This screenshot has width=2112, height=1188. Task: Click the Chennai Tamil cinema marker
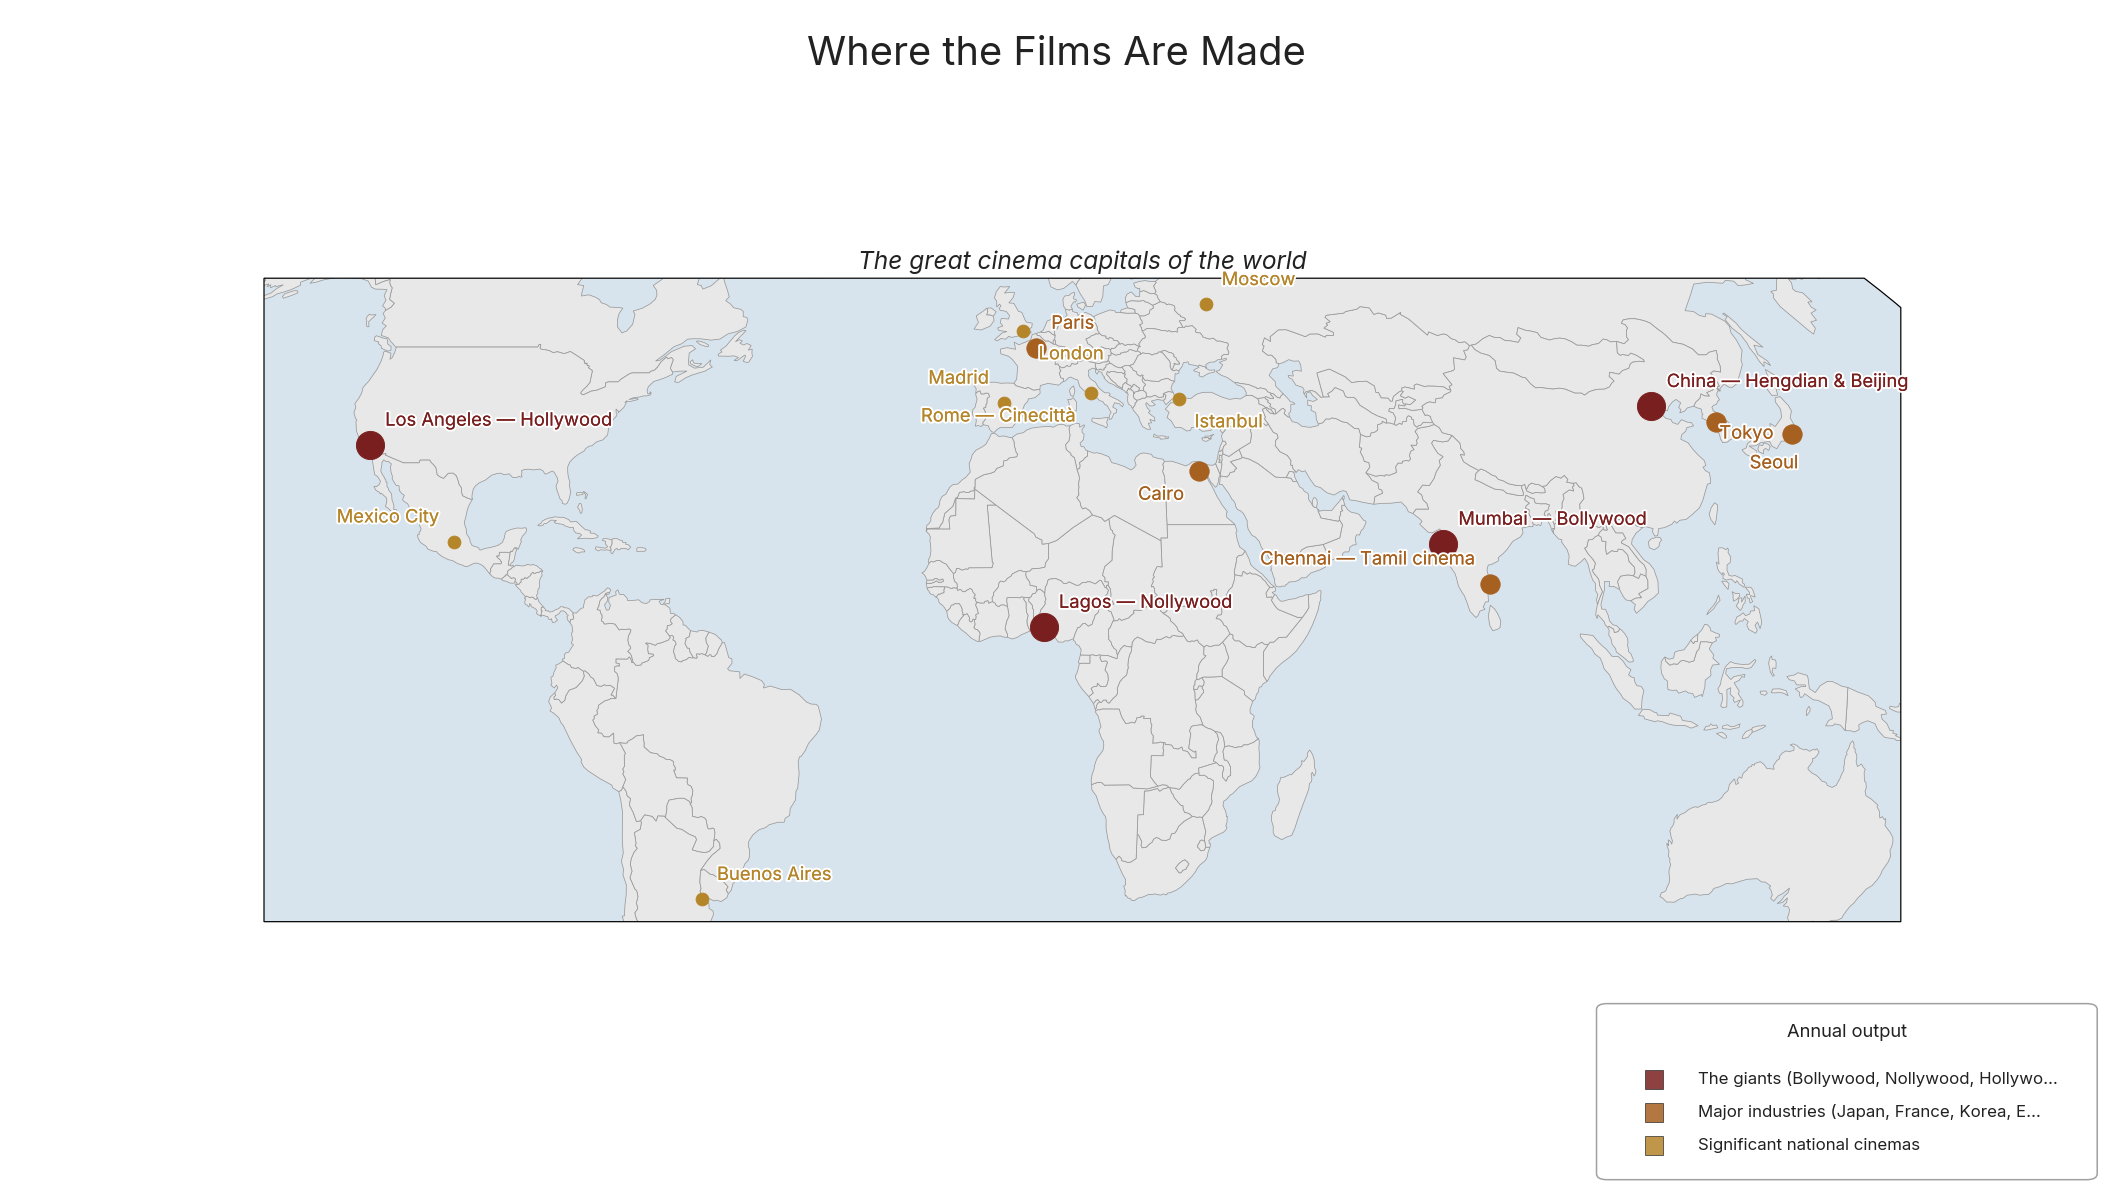[x=1490, y=584]
